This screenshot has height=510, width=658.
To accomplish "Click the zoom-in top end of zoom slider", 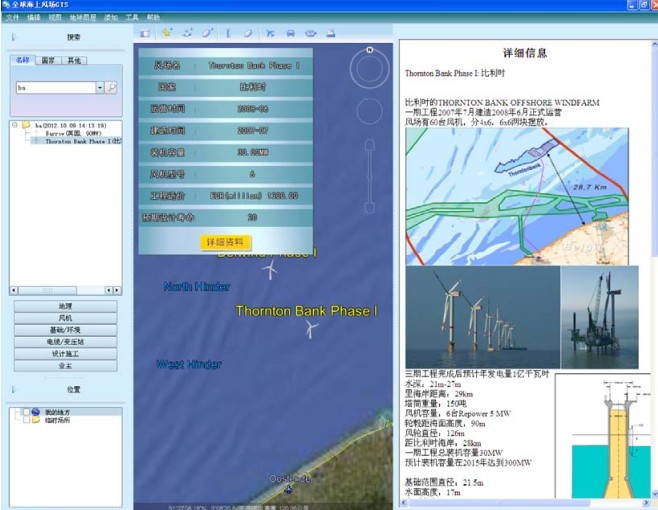I will [370, 145].
